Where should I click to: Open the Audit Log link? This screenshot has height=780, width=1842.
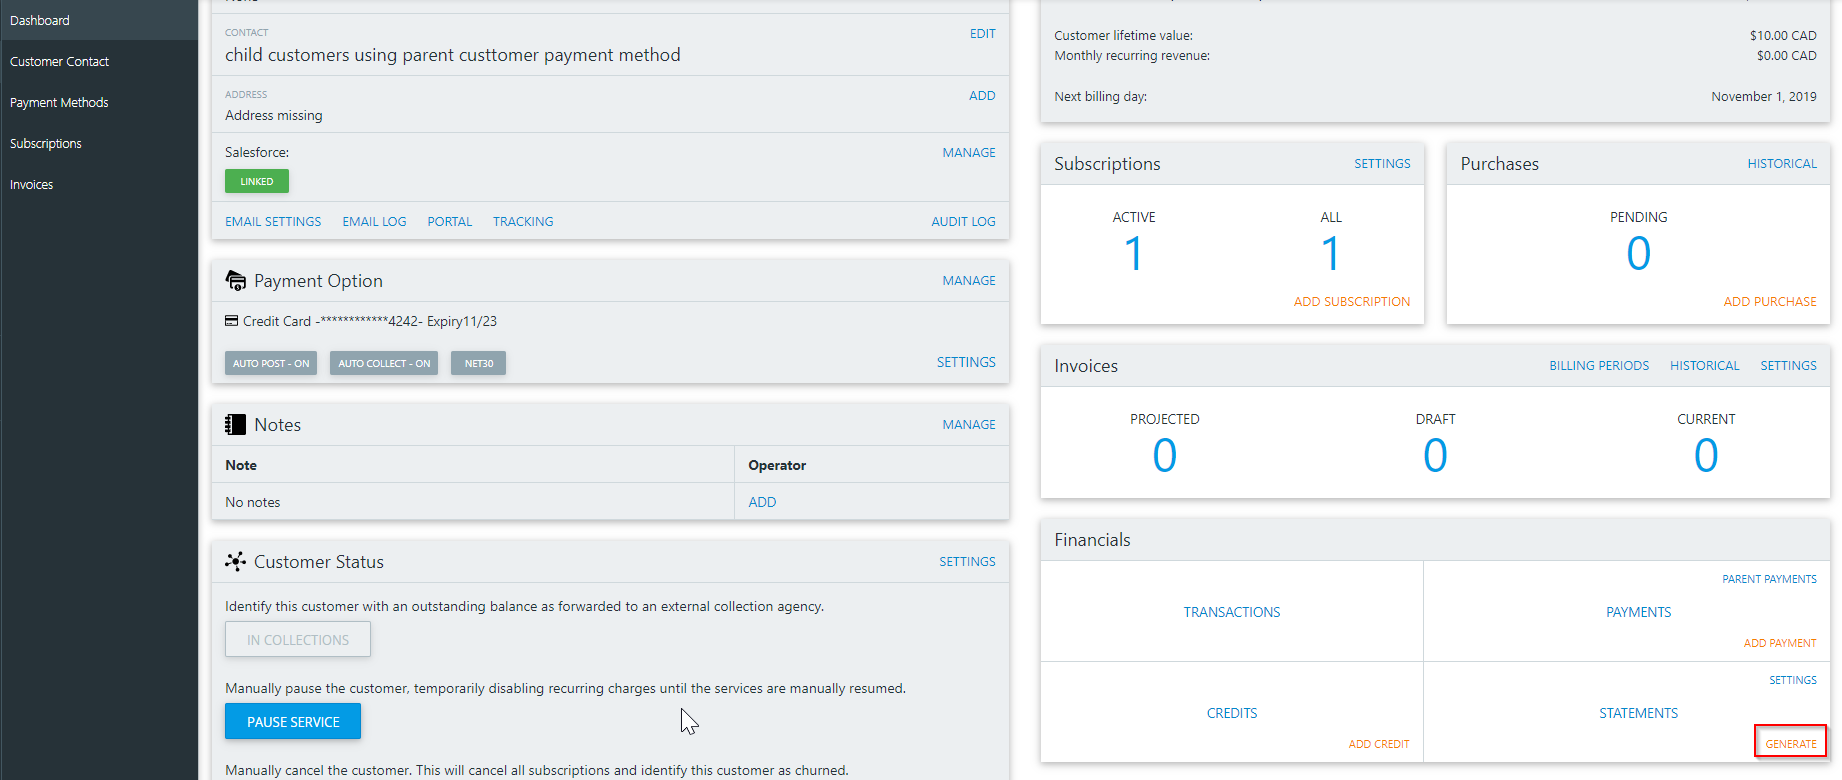coord(963,221)
